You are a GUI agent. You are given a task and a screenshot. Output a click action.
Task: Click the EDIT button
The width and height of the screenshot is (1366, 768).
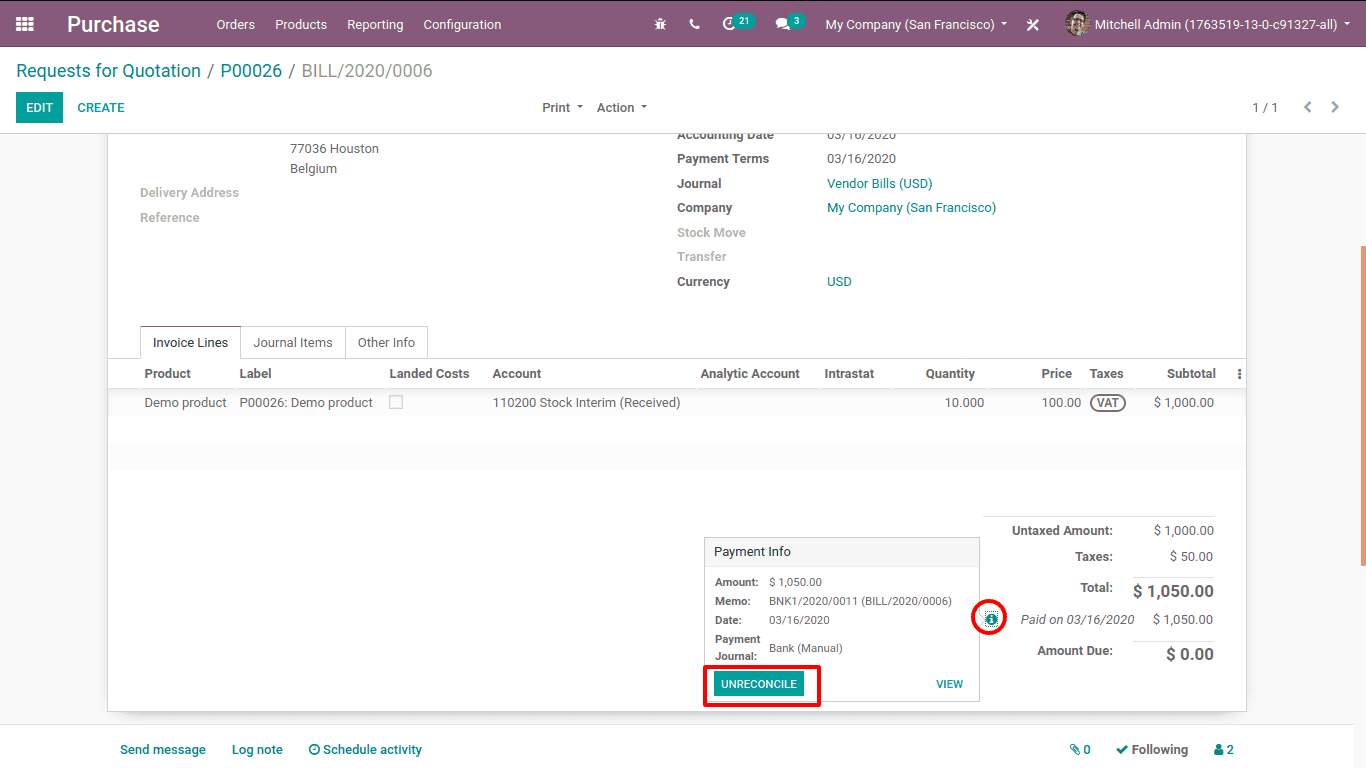tap(39, 108)
